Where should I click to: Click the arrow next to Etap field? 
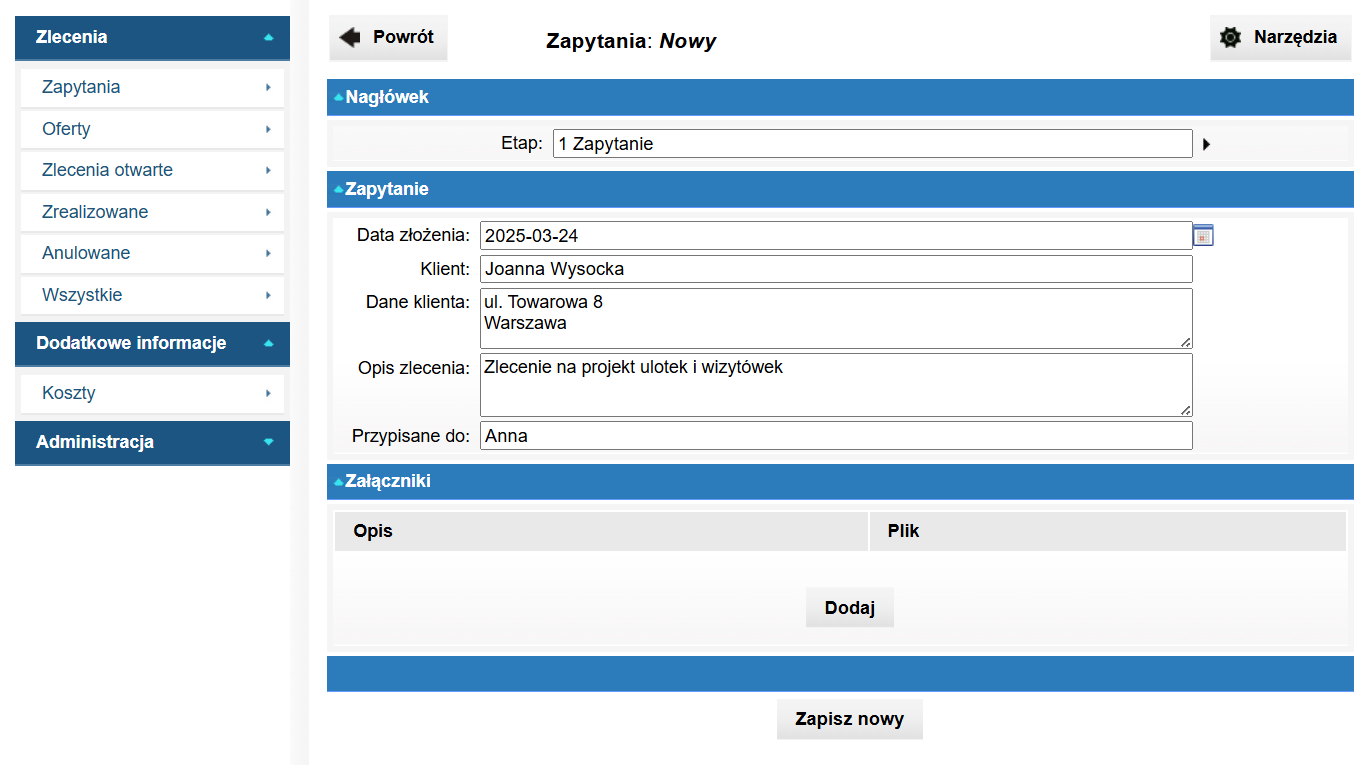tap(1206, 144)
